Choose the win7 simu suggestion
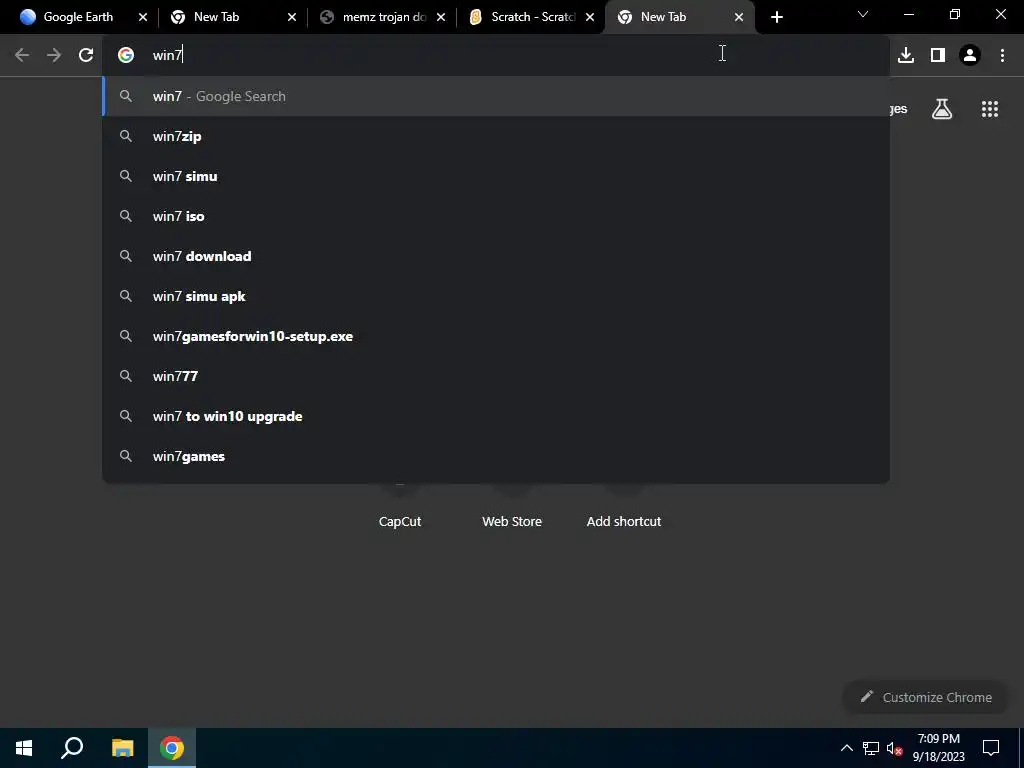Screen dimensions: 1024x768 tap(496, 176)
